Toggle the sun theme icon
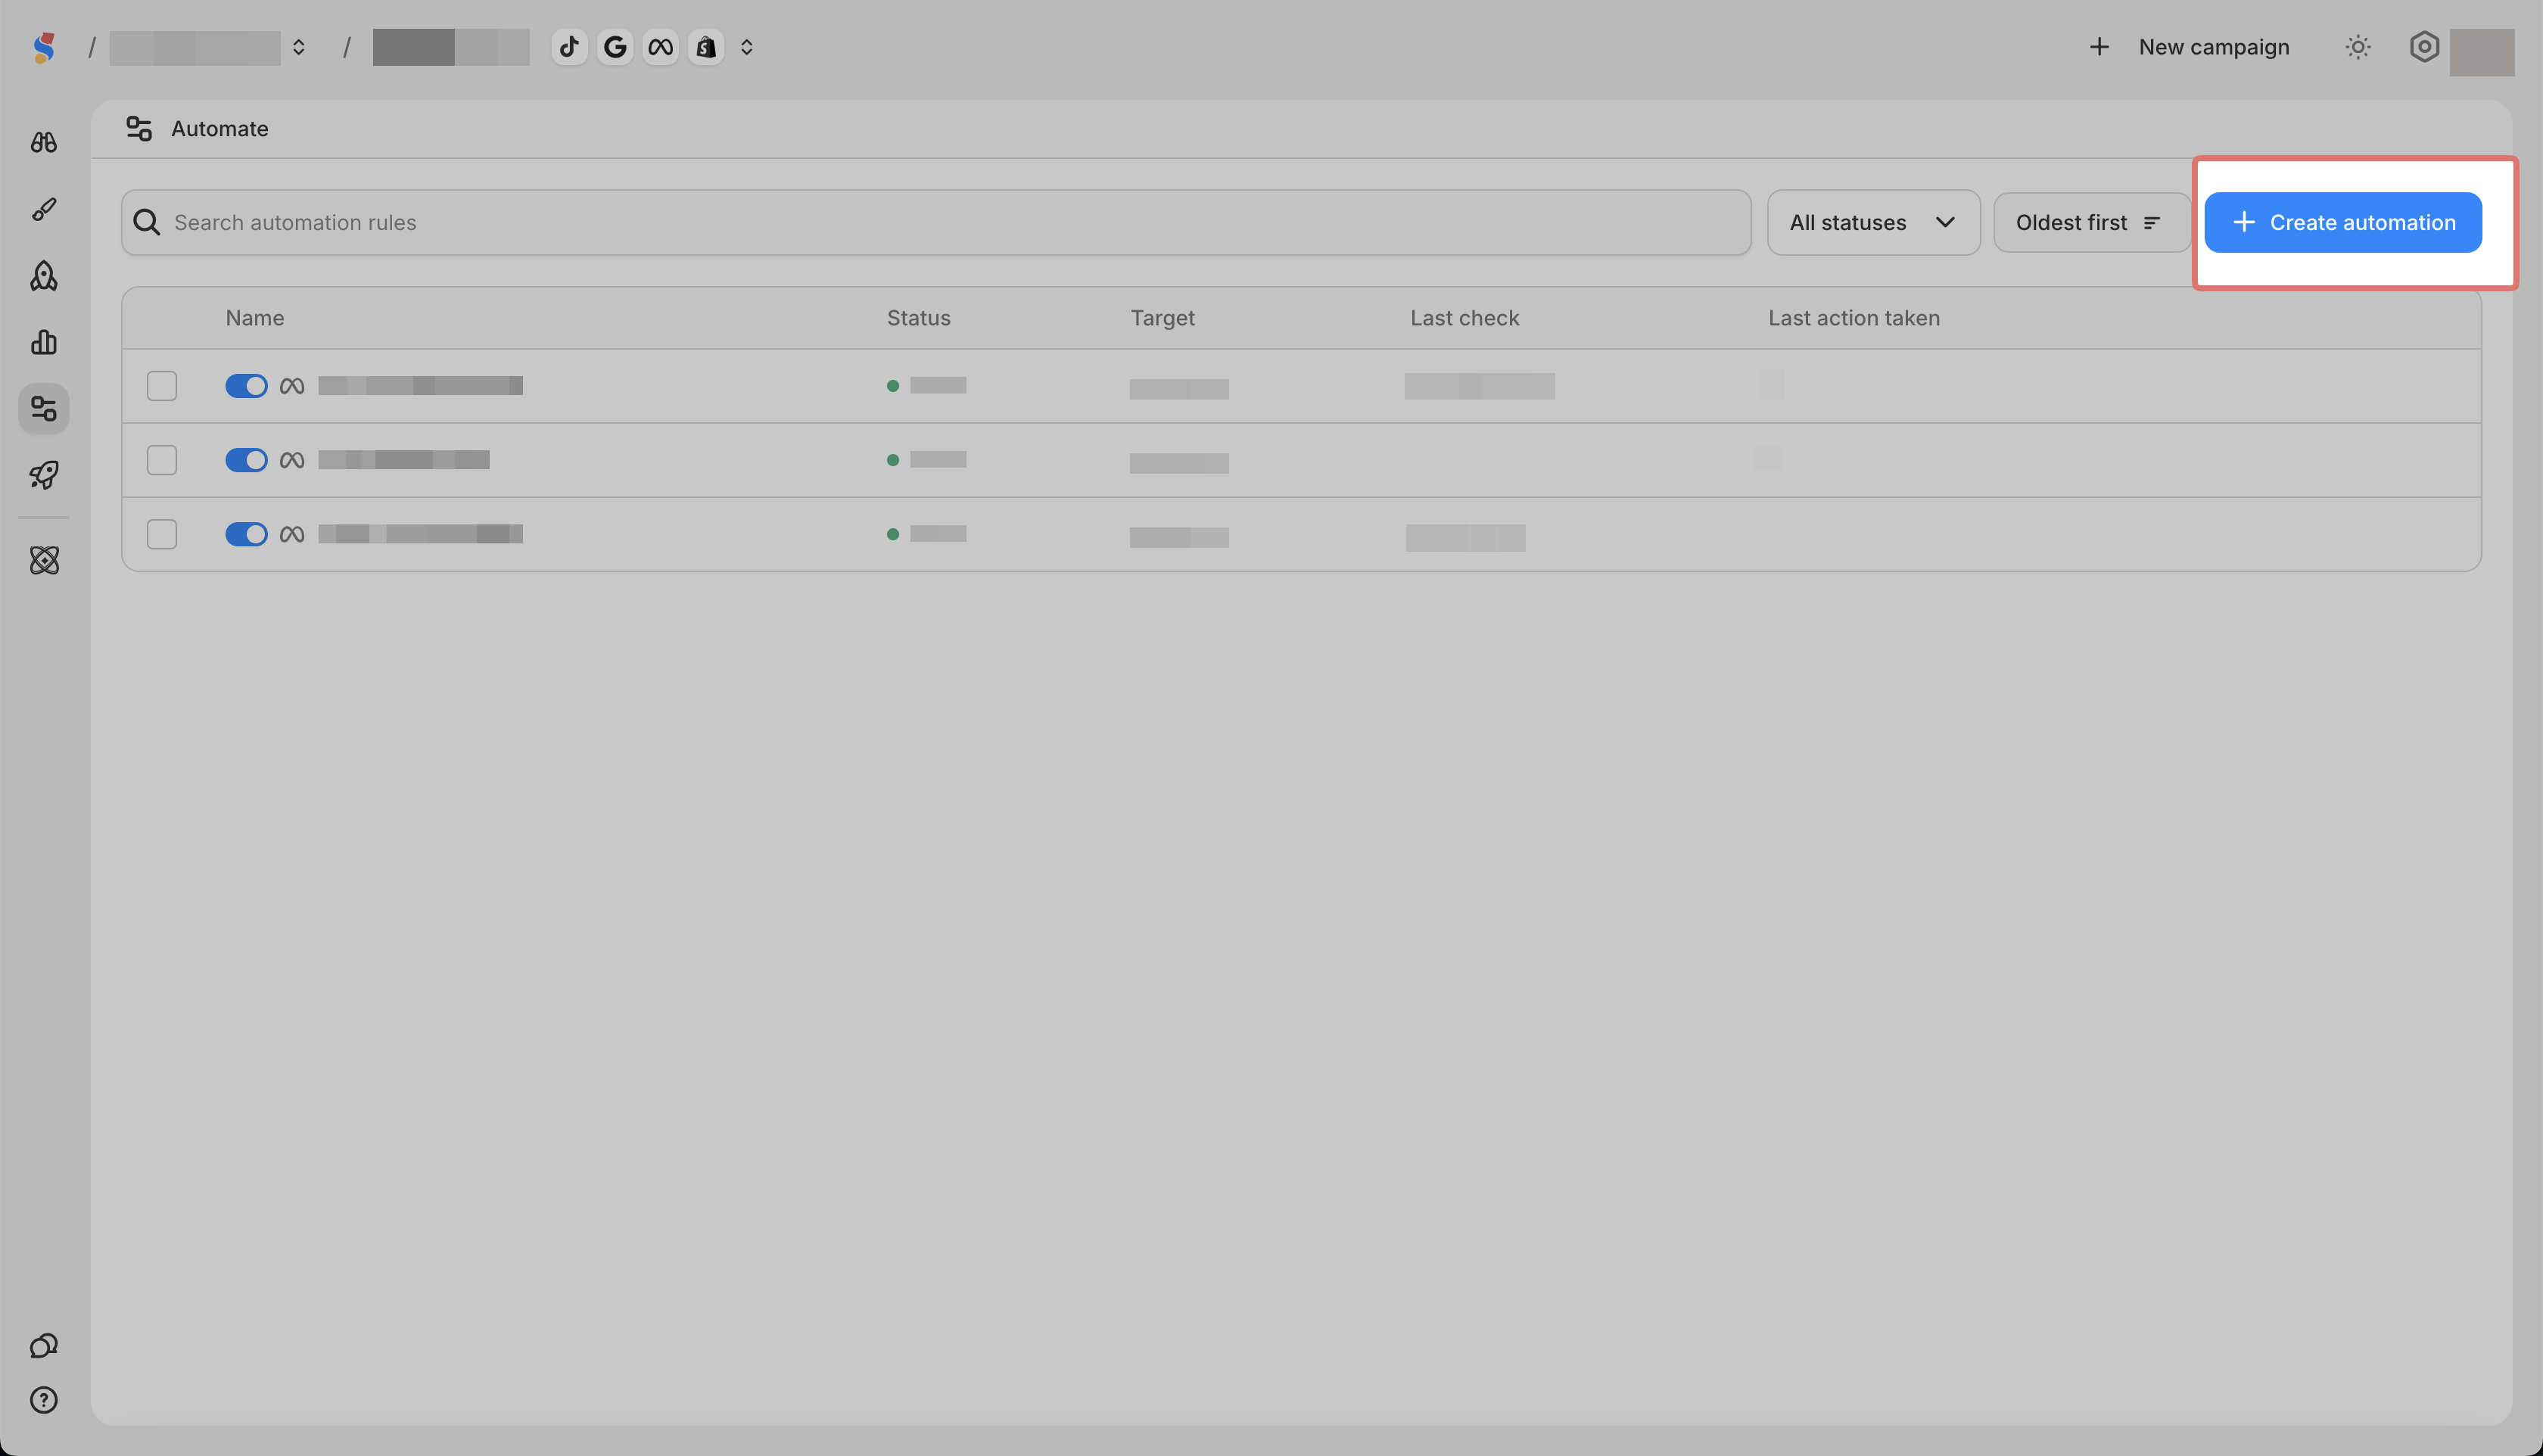This screenshot has width=2543, height=1456. pos(2358,47)
